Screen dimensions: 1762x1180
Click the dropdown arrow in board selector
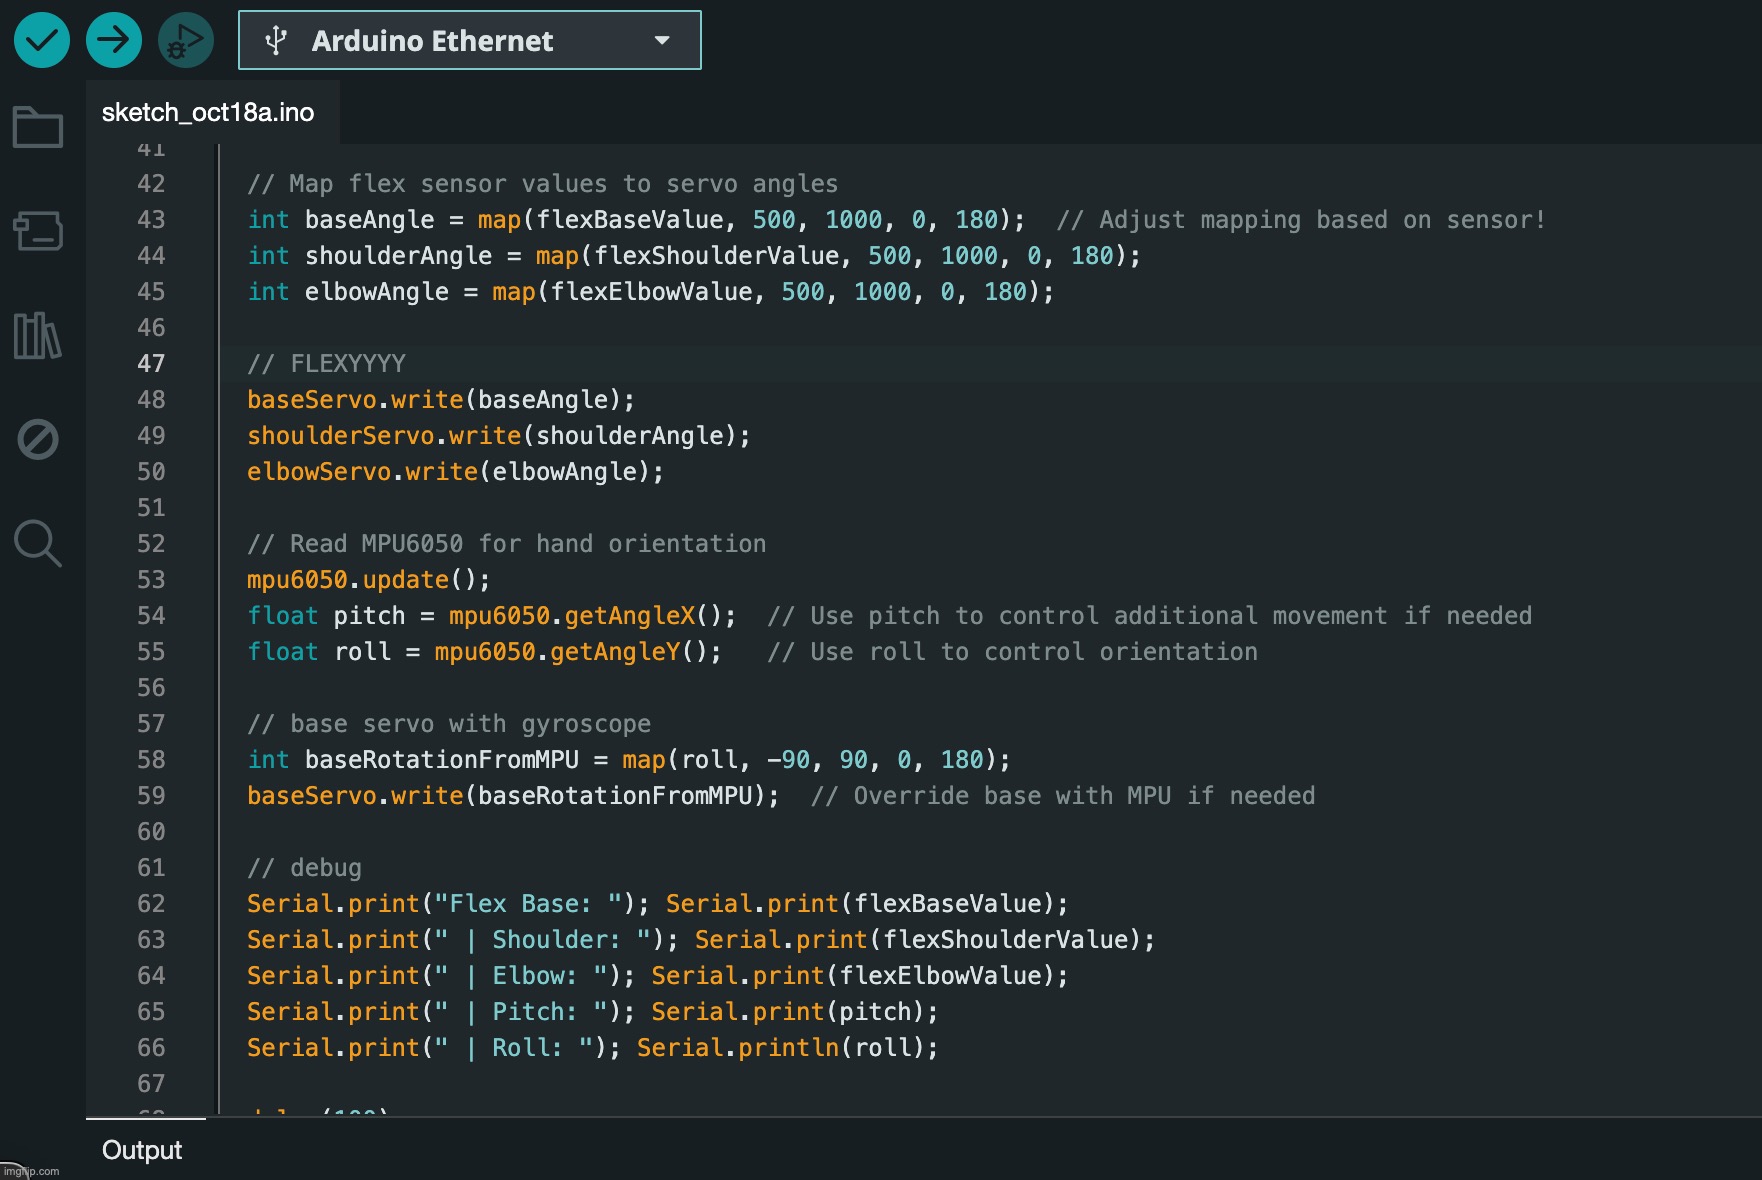661,41
